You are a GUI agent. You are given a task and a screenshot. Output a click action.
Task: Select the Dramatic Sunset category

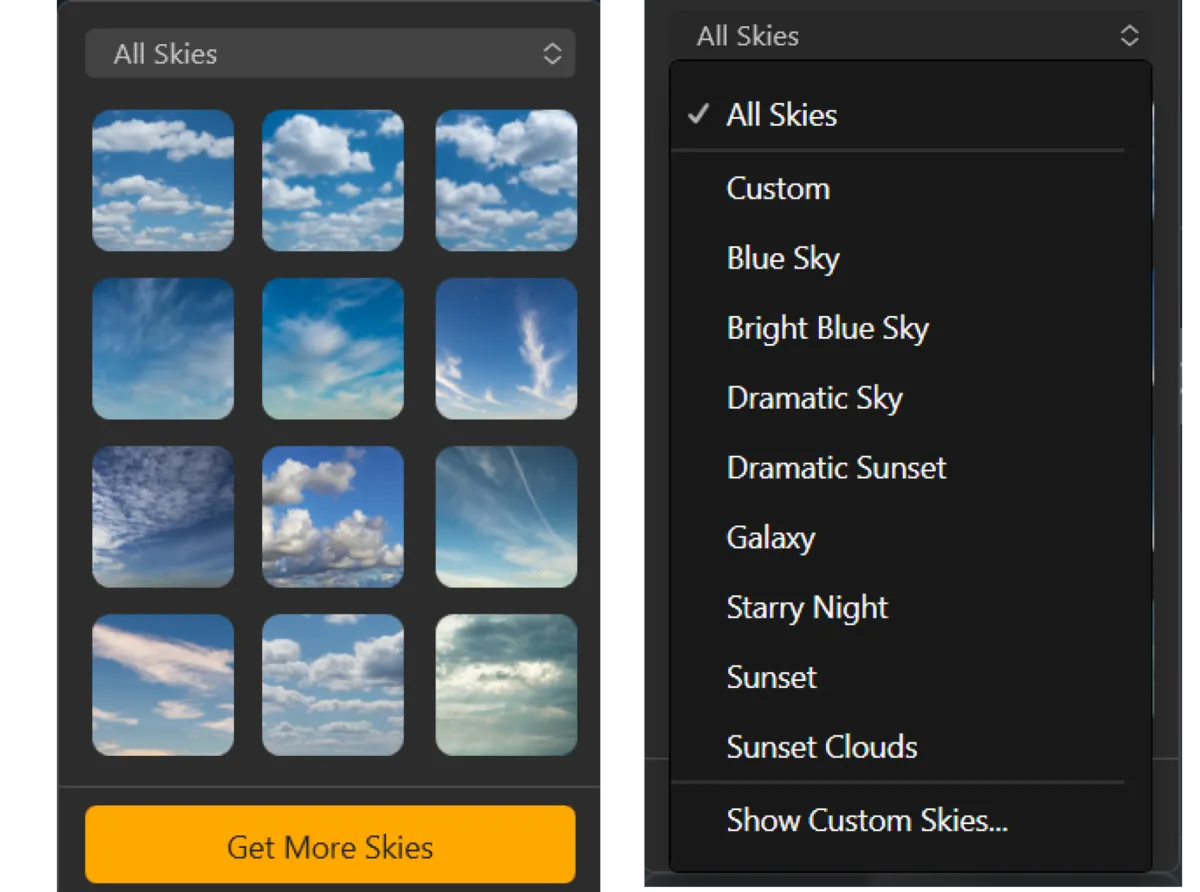(x=836, y=468)
